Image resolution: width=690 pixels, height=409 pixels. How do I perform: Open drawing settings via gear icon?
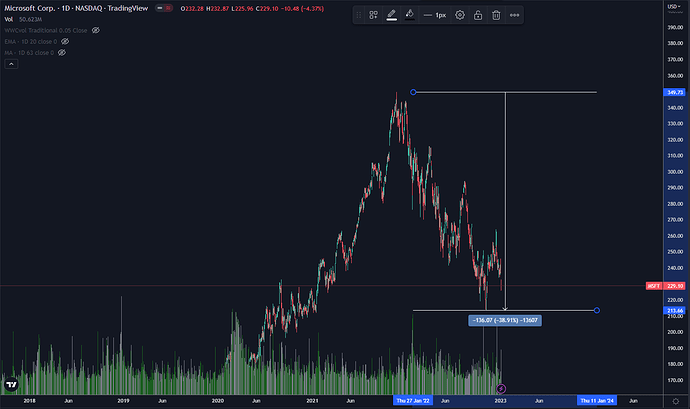coord(460,15)
